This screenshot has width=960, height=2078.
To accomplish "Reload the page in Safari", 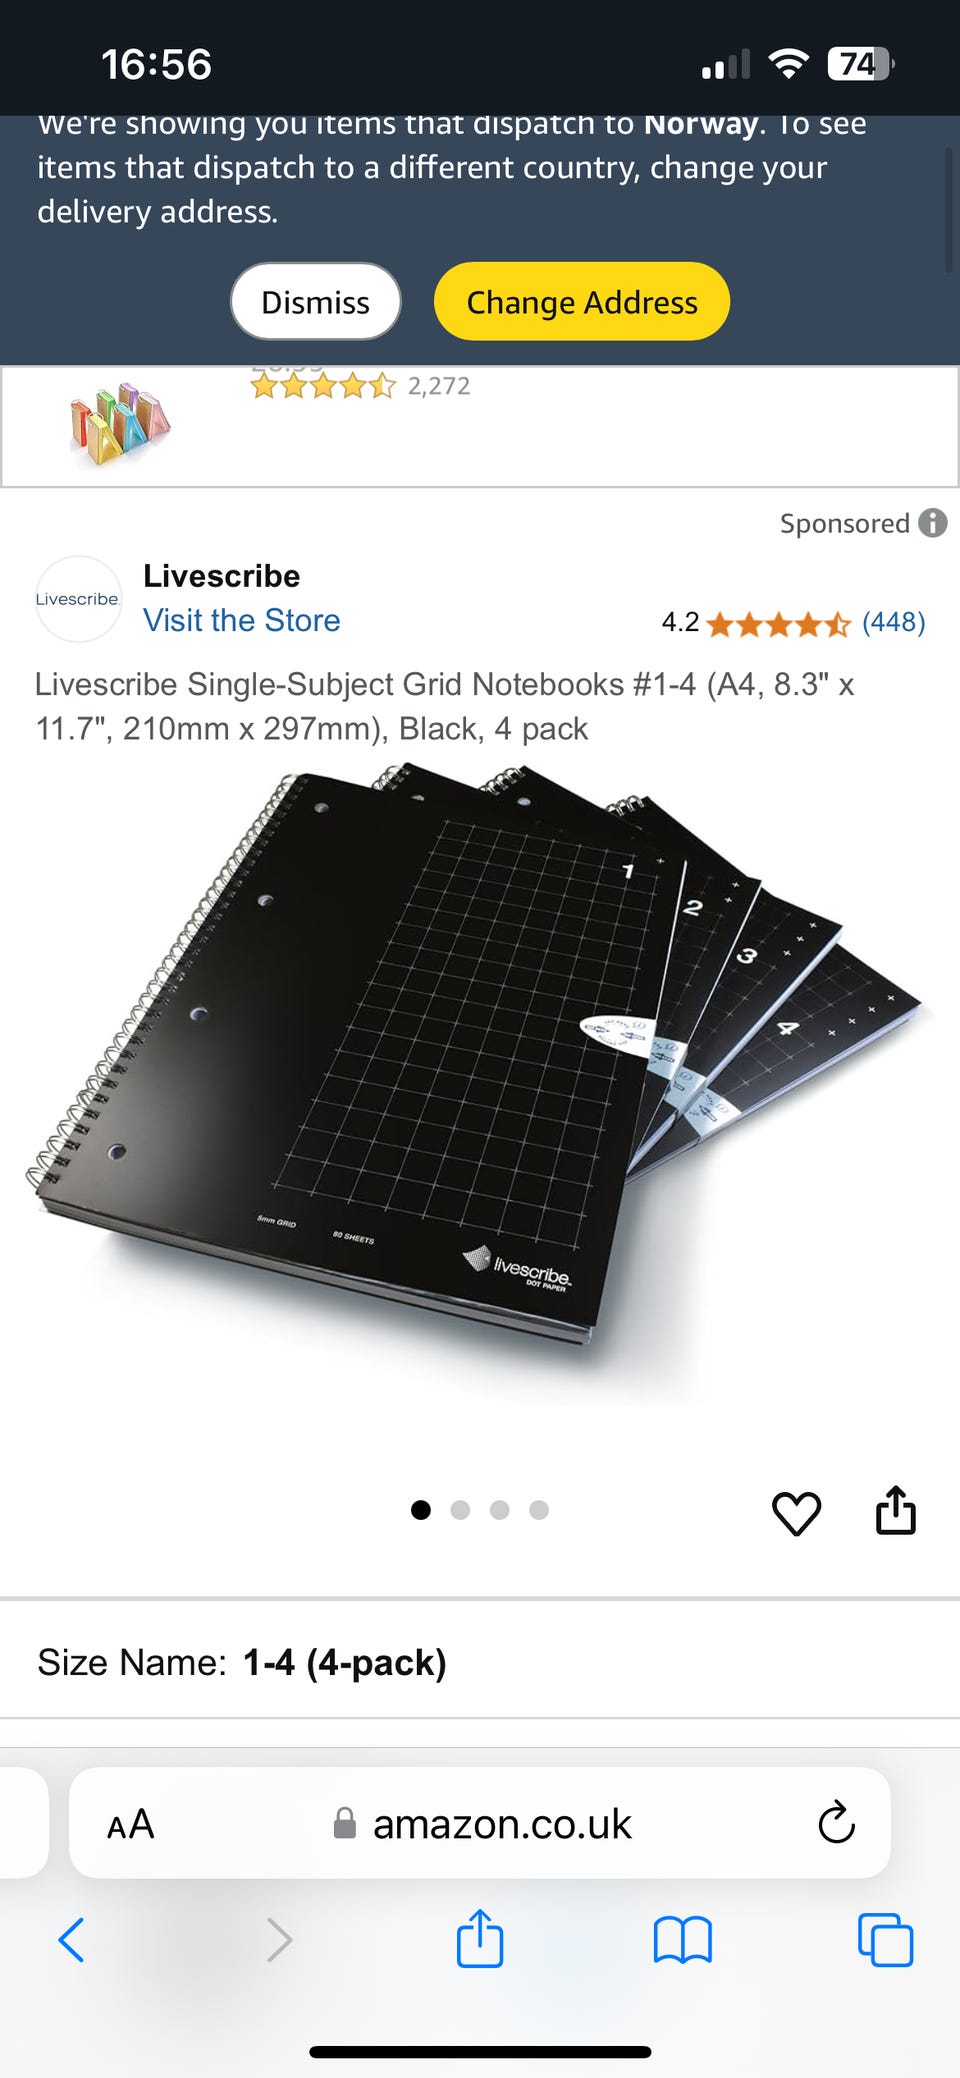I will coord(836,1822).
